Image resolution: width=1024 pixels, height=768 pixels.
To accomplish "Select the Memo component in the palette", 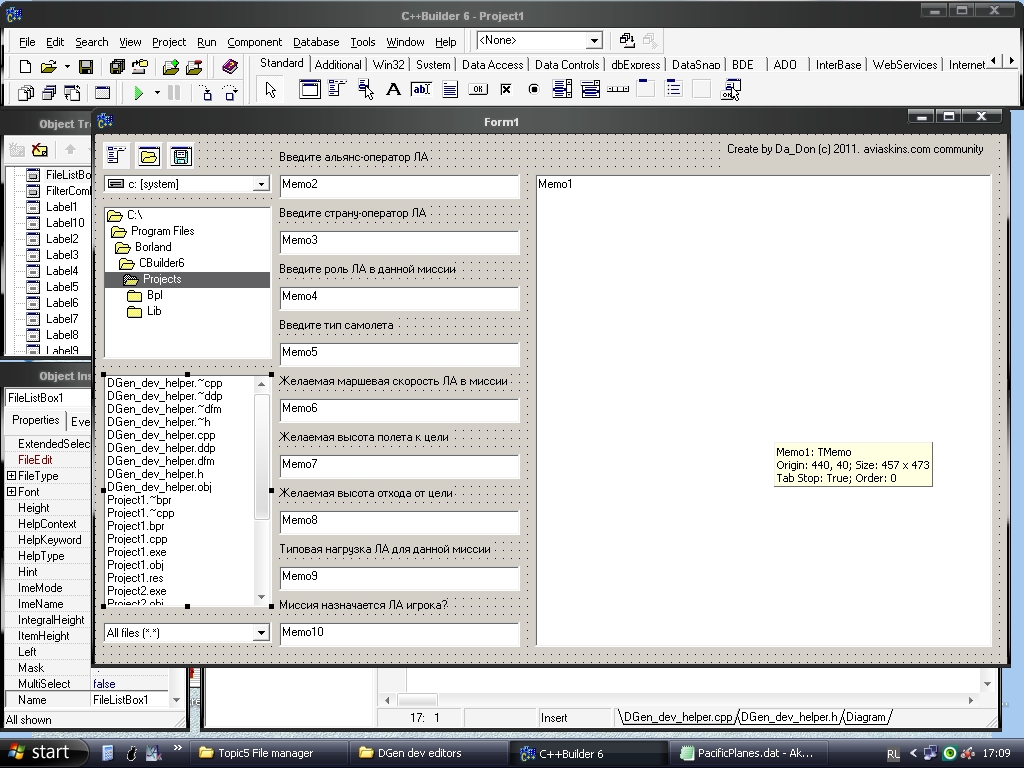I will click(450, 90).
